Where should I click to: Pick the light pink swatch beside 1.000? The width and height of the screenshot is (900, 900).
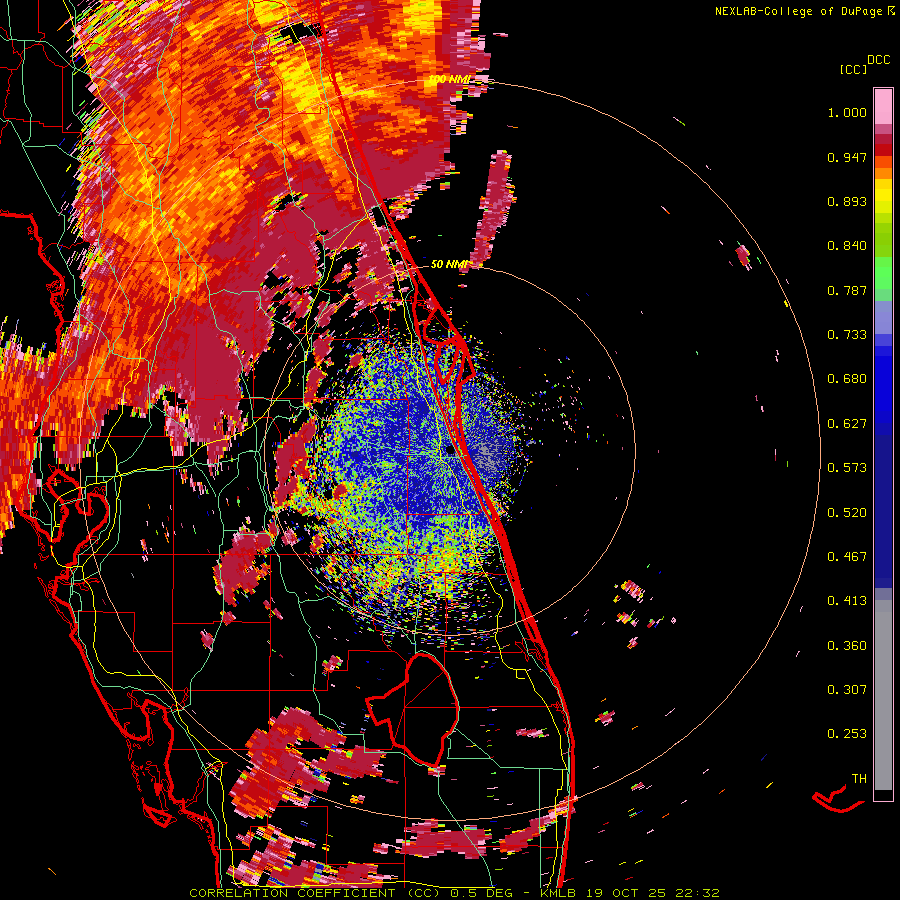883,106
